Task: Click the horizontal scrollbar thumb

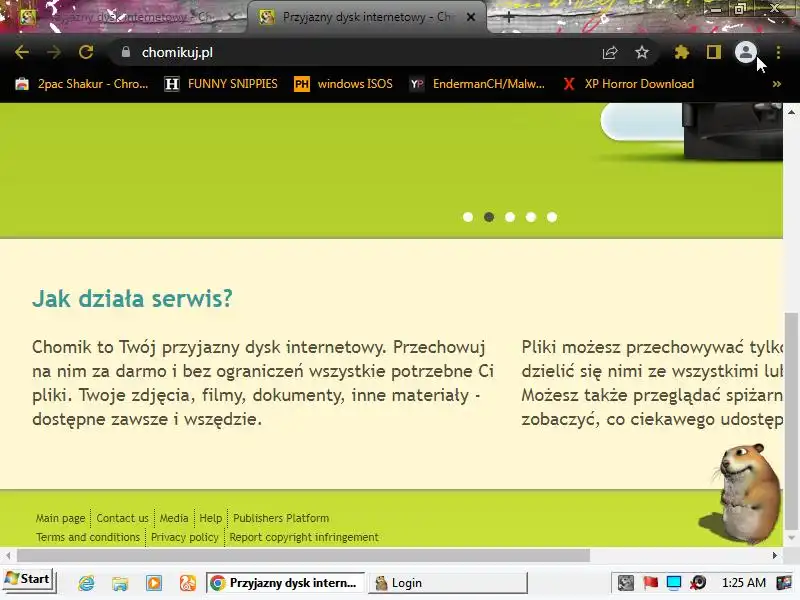Action: pyautogui.click(x=304, y=555)
